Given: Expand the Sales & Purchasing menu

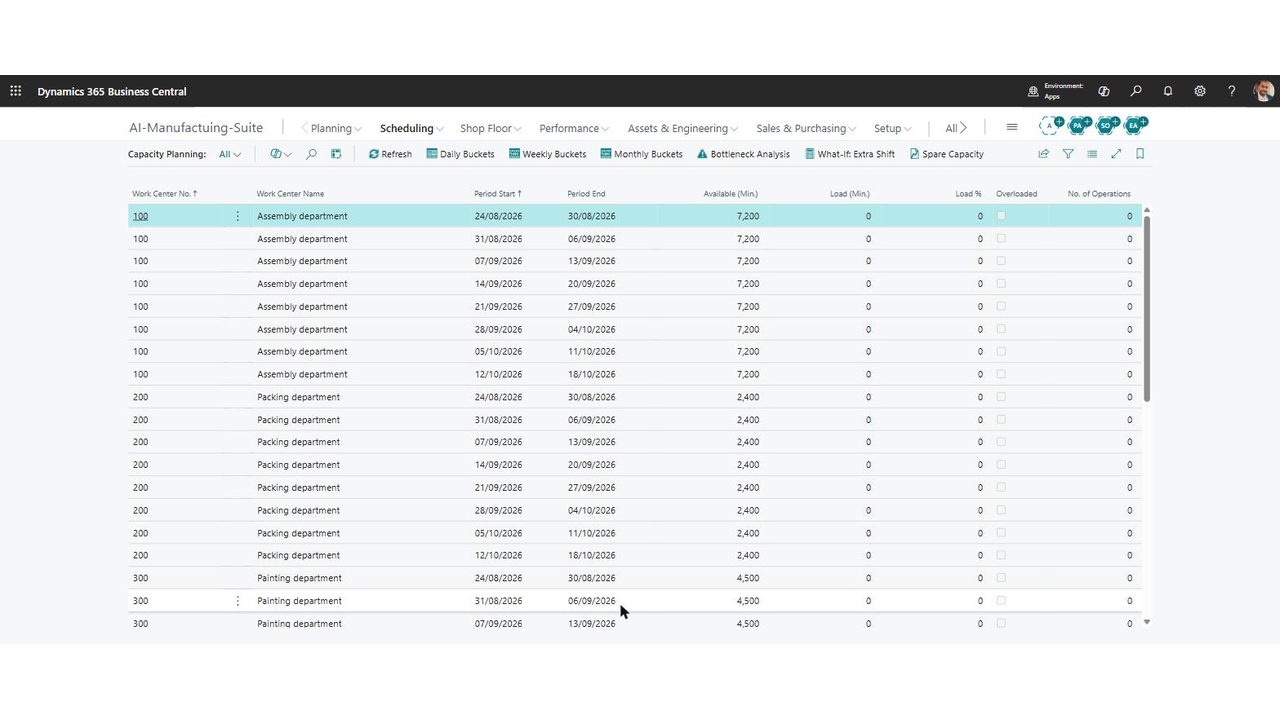Looking at the screenshot, I should (807, 128).
